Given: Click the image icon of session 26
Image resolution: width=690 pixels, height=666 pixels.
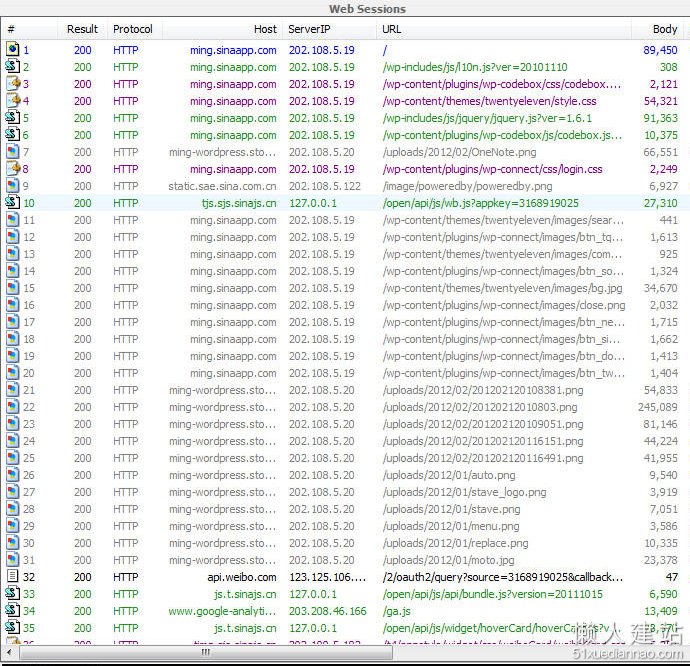Looking at the screenshot, I should coord(13,475).
